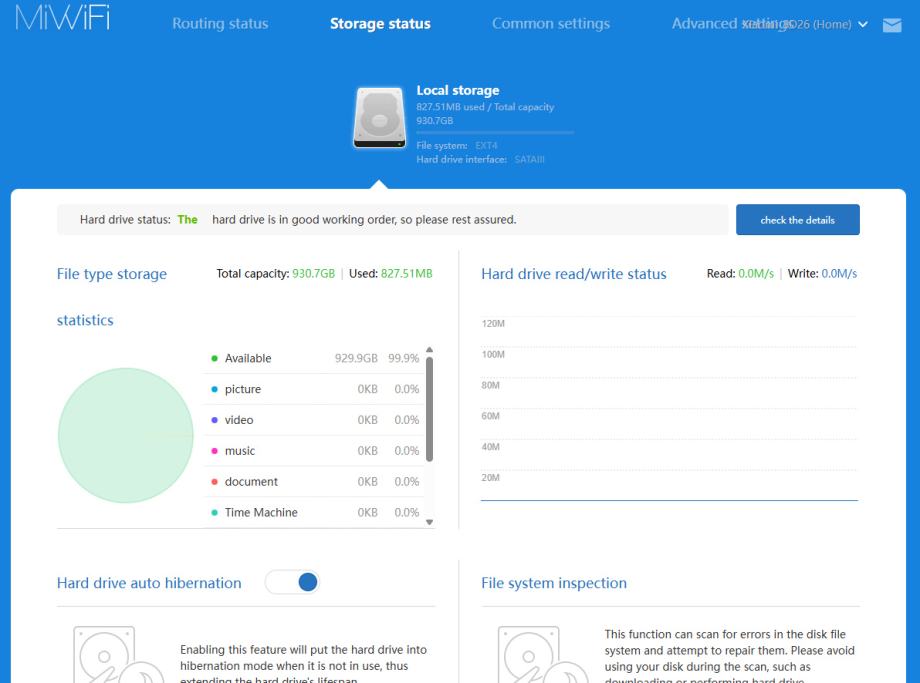Select the music row in statistics
The height and width of the screenshot is (683, 920).
[x=315, y=451]
